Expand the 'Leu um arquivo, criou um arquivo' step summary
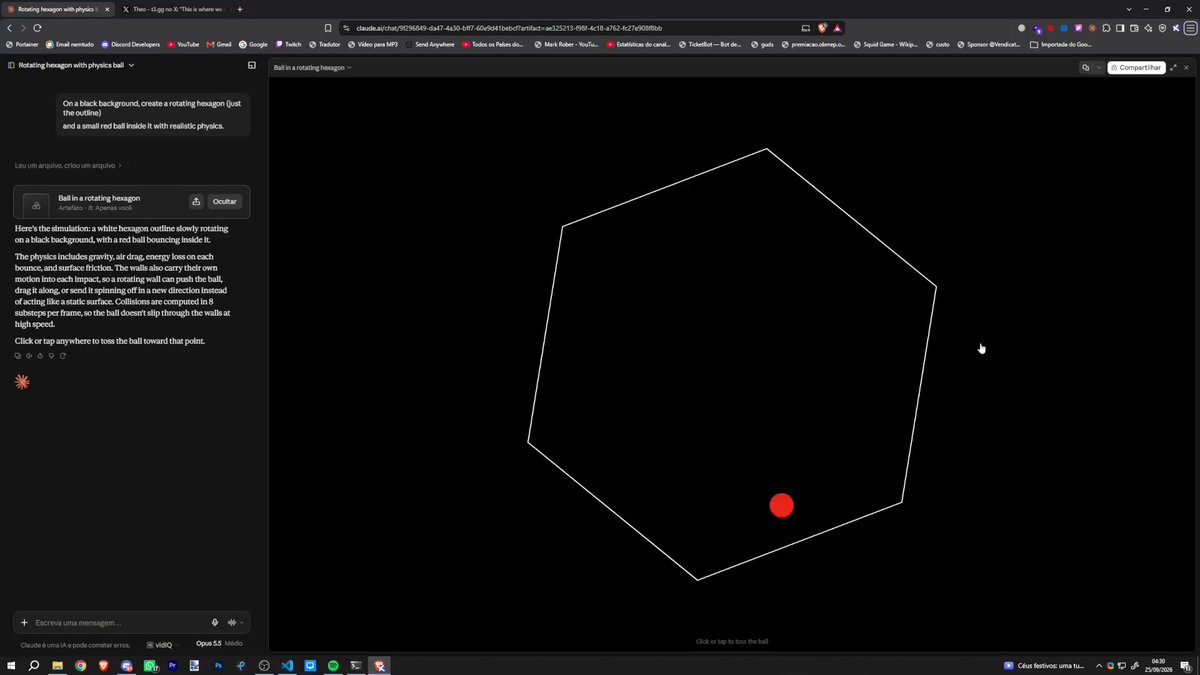This screenshot has height=675, width=1200. (x=68, y=165)
